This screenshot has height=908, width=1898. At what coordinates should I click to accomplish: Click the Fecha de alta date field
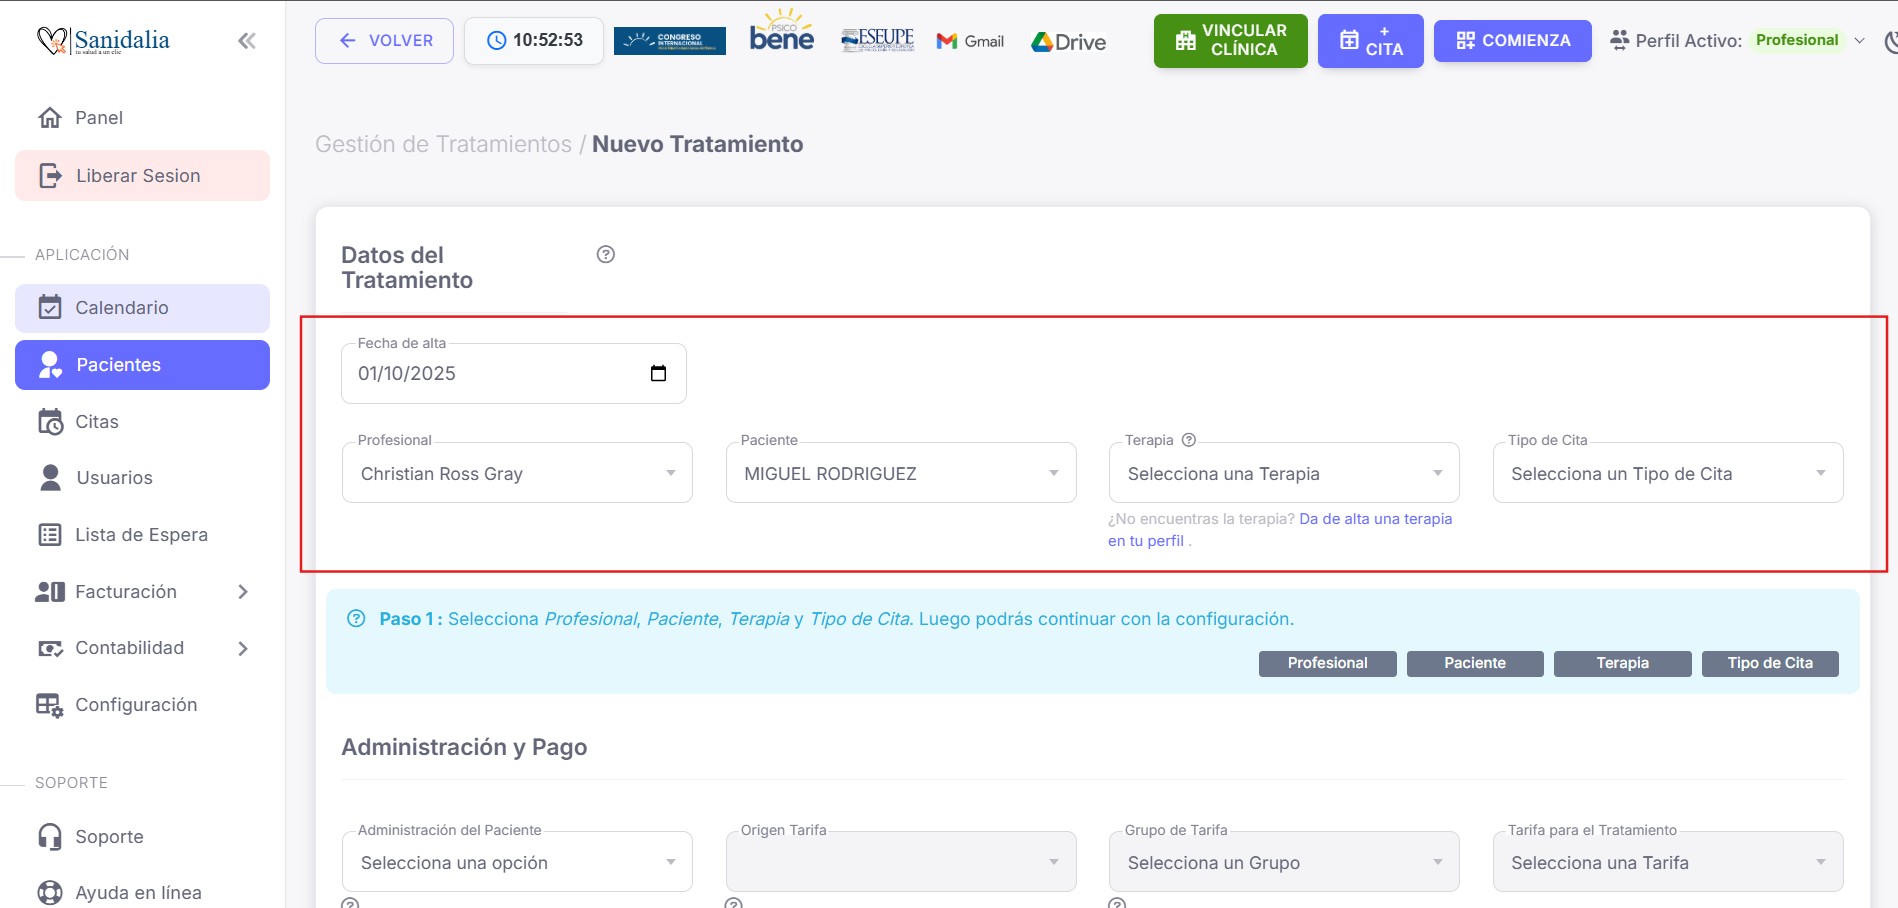(490, 373)
